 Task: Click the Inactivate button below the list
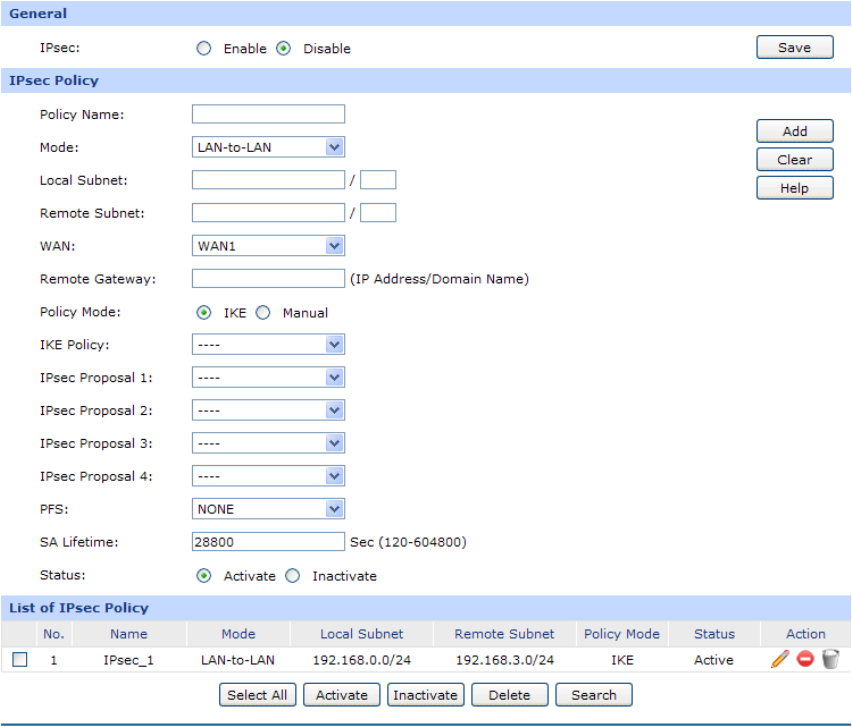(425, 695)
